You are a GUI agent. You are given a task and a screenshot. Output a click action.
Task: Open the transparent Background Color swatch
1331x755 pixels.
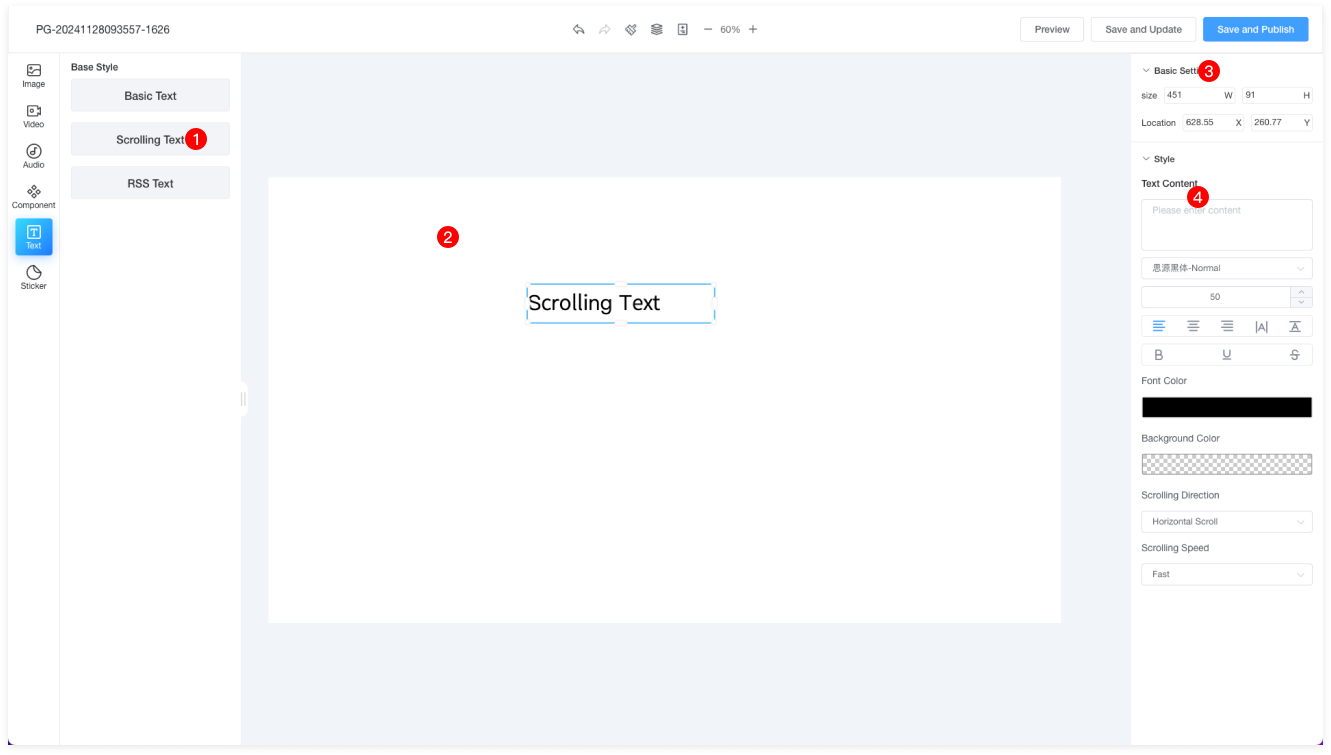[x=1227, y=464]
